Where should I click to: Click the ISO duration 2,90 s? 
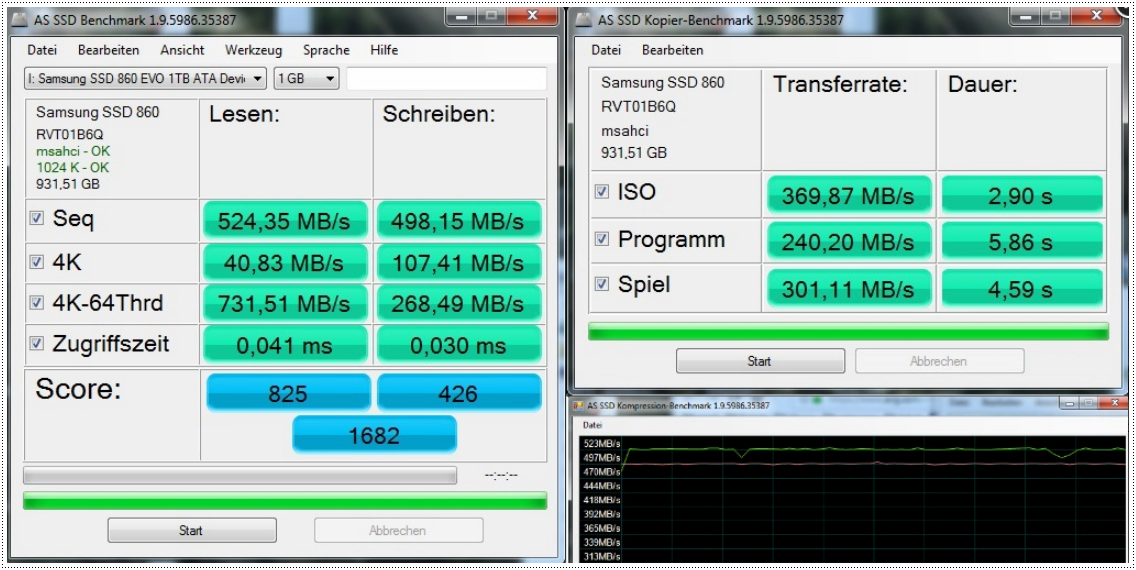point(1022,194)
